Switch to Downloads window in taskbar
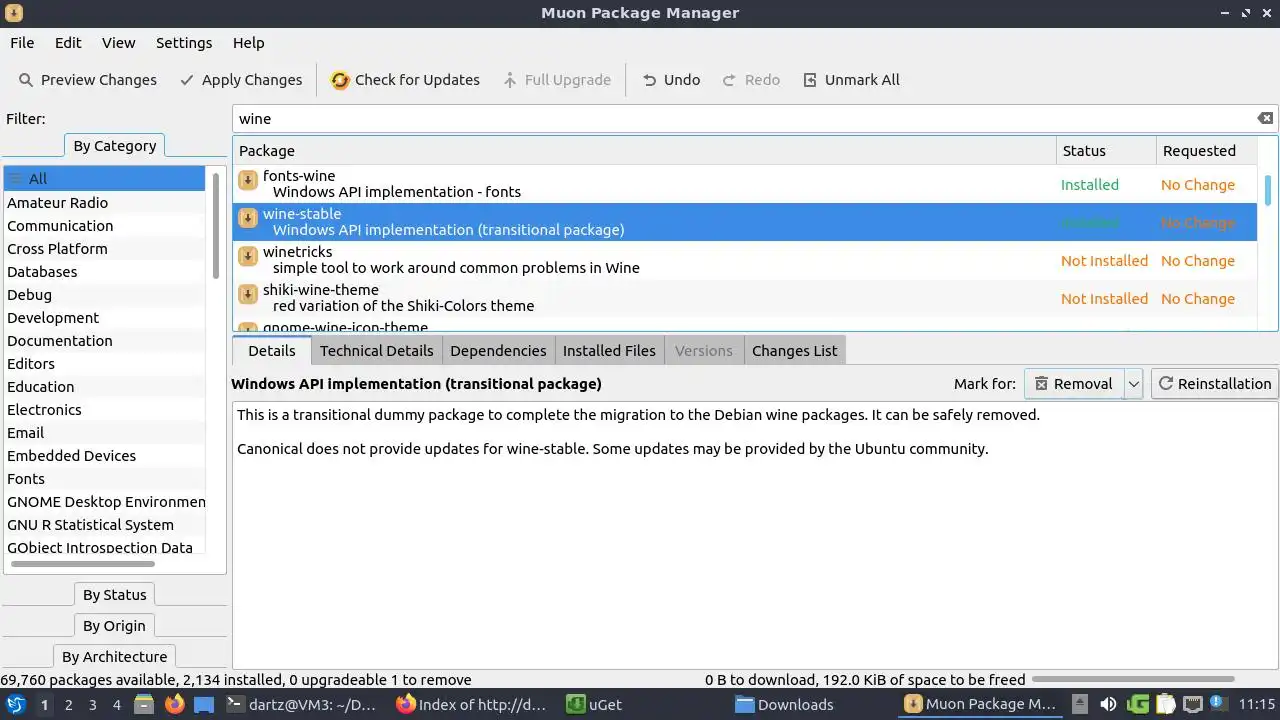This screenshot has height=720, width=1280. pyautogui.click(x=784, y=704)
